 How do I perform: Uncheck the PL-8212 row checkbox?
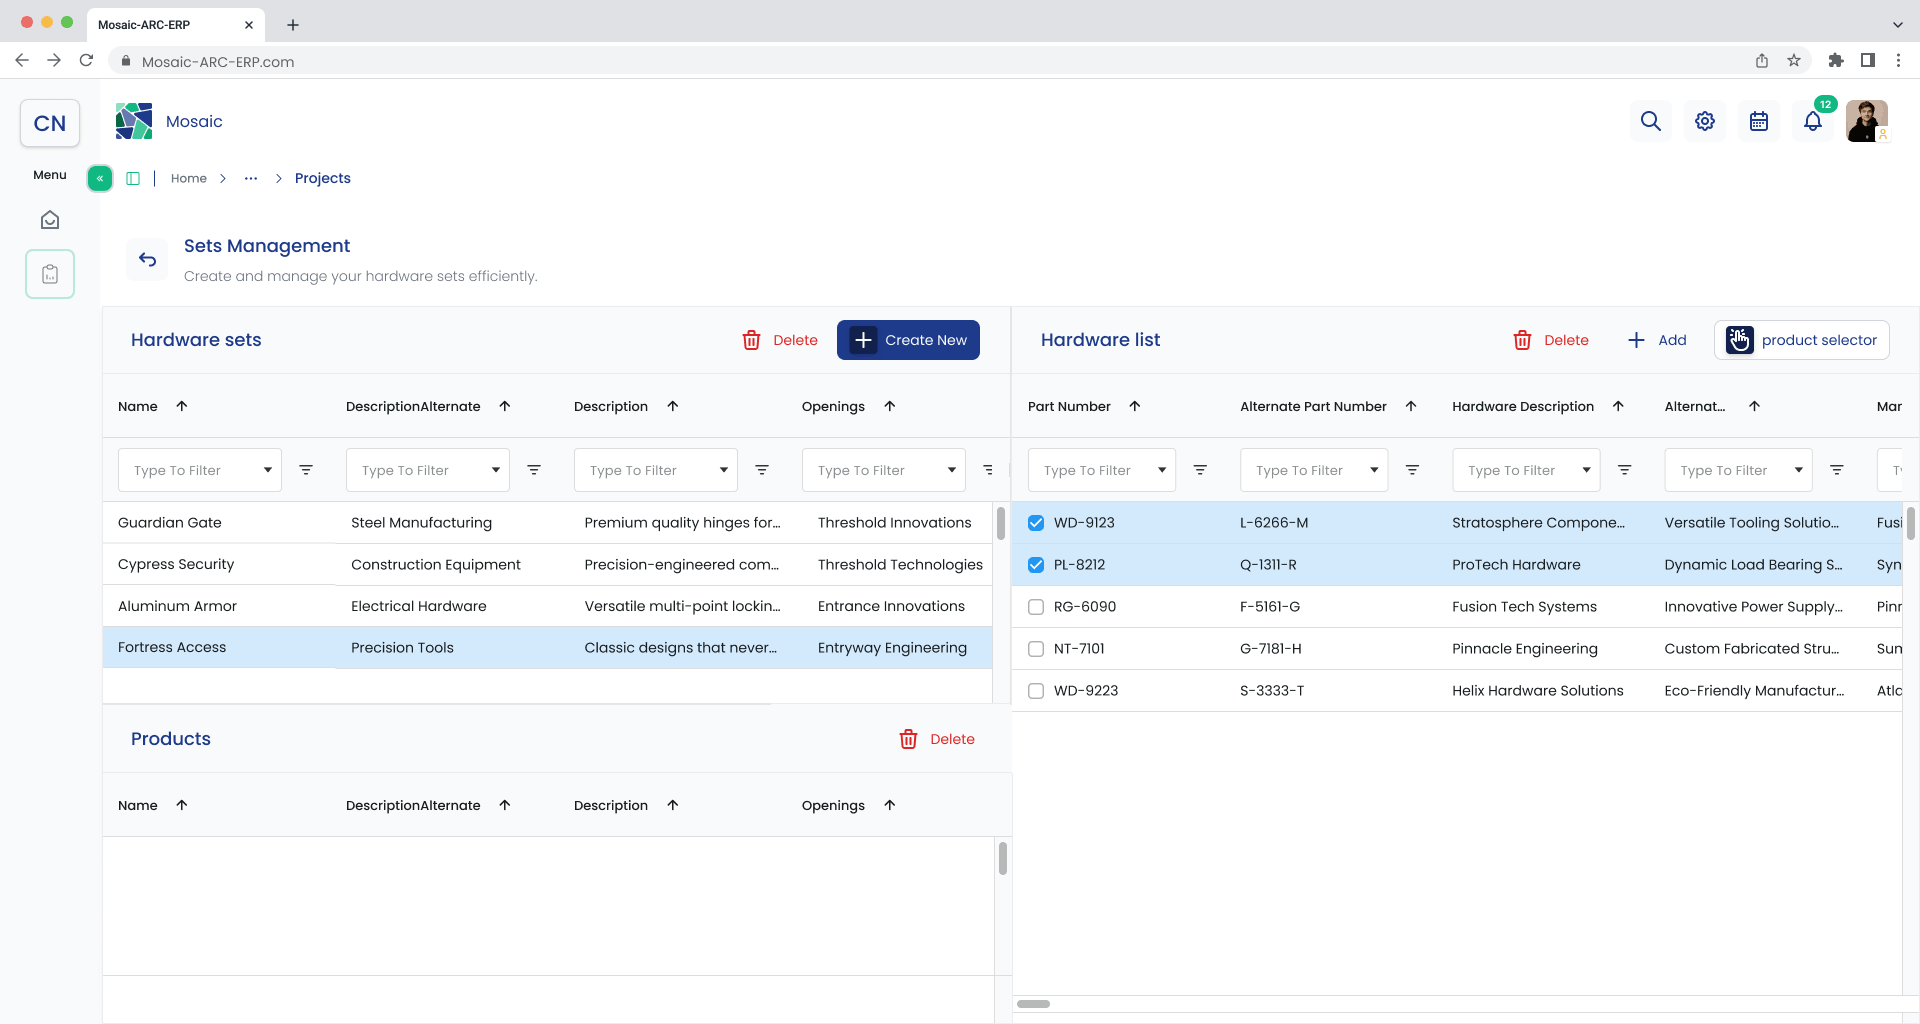pyautogui.click(x=1036, y=565)
